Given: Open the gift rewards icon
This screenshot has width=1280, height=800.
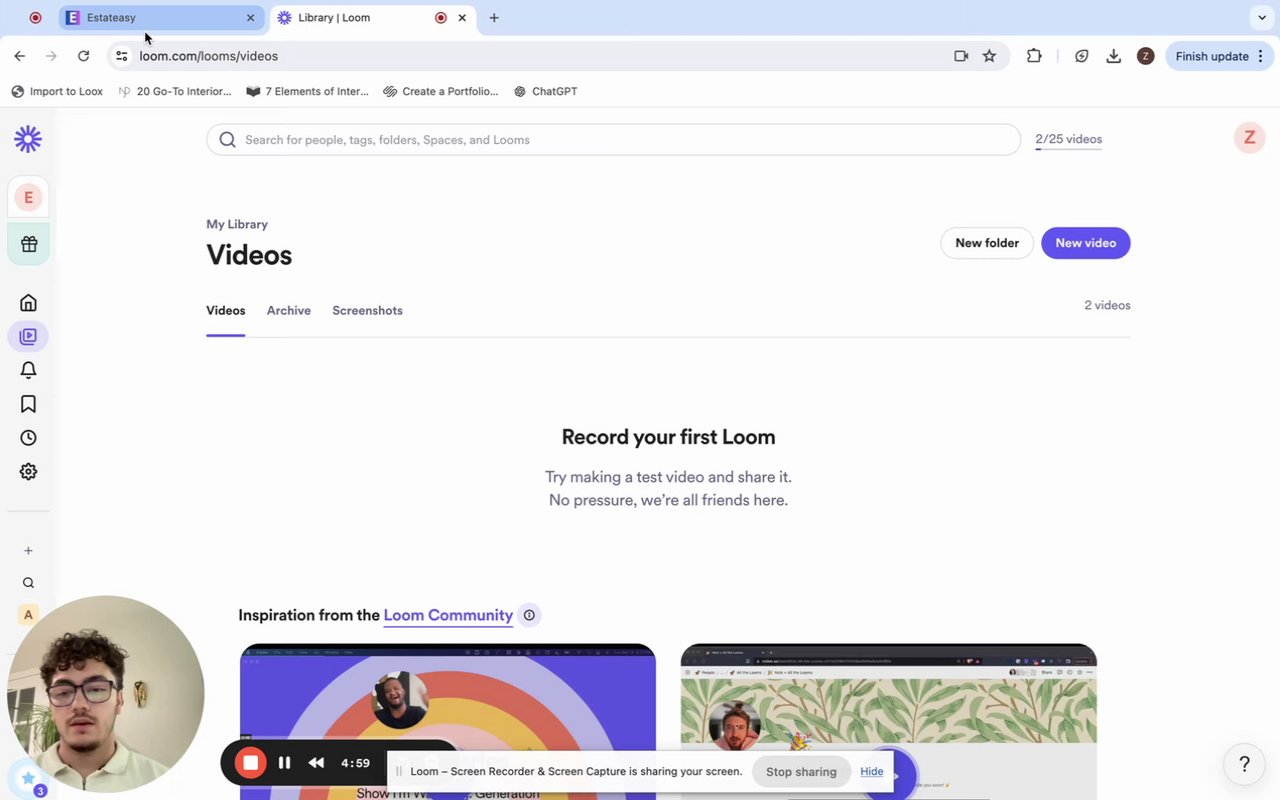Looking at the screenshot, I should point(29,244).
